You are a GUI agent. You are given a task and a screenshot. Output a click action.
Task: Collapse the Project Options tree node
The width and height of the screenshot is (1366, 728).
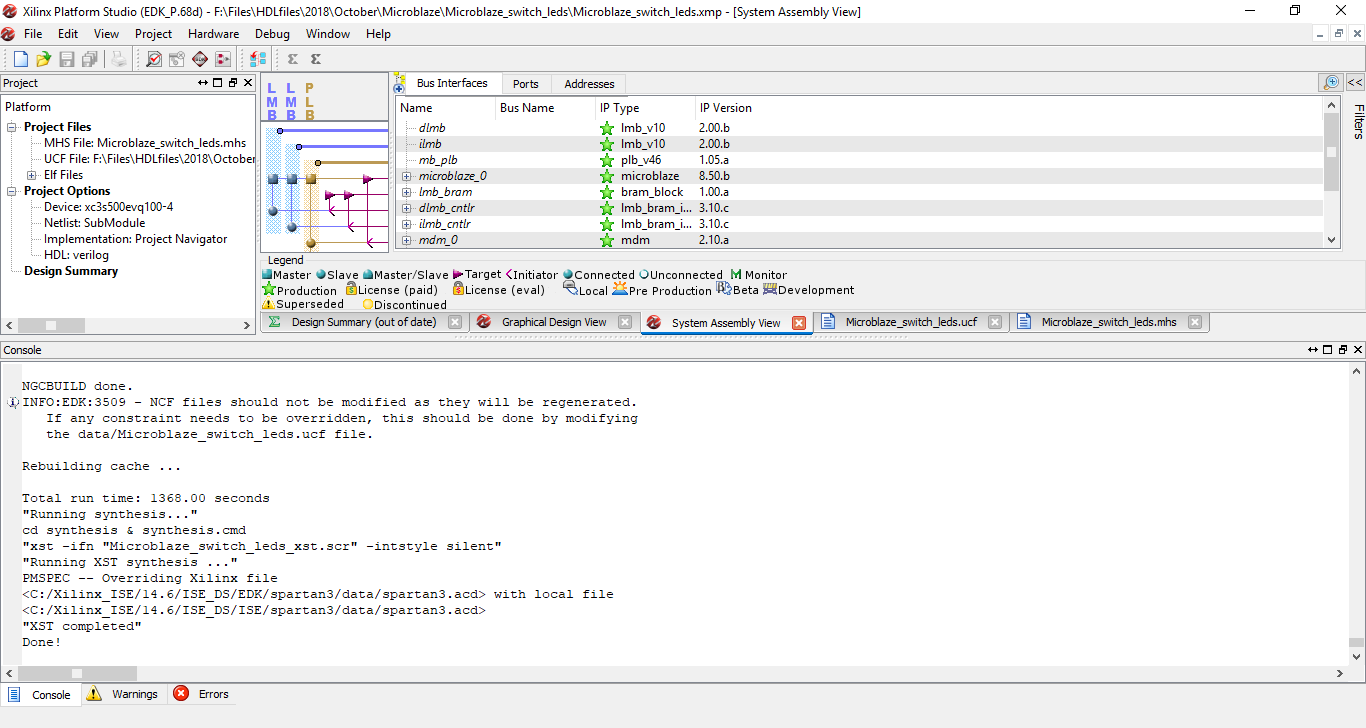pos(14,191)
